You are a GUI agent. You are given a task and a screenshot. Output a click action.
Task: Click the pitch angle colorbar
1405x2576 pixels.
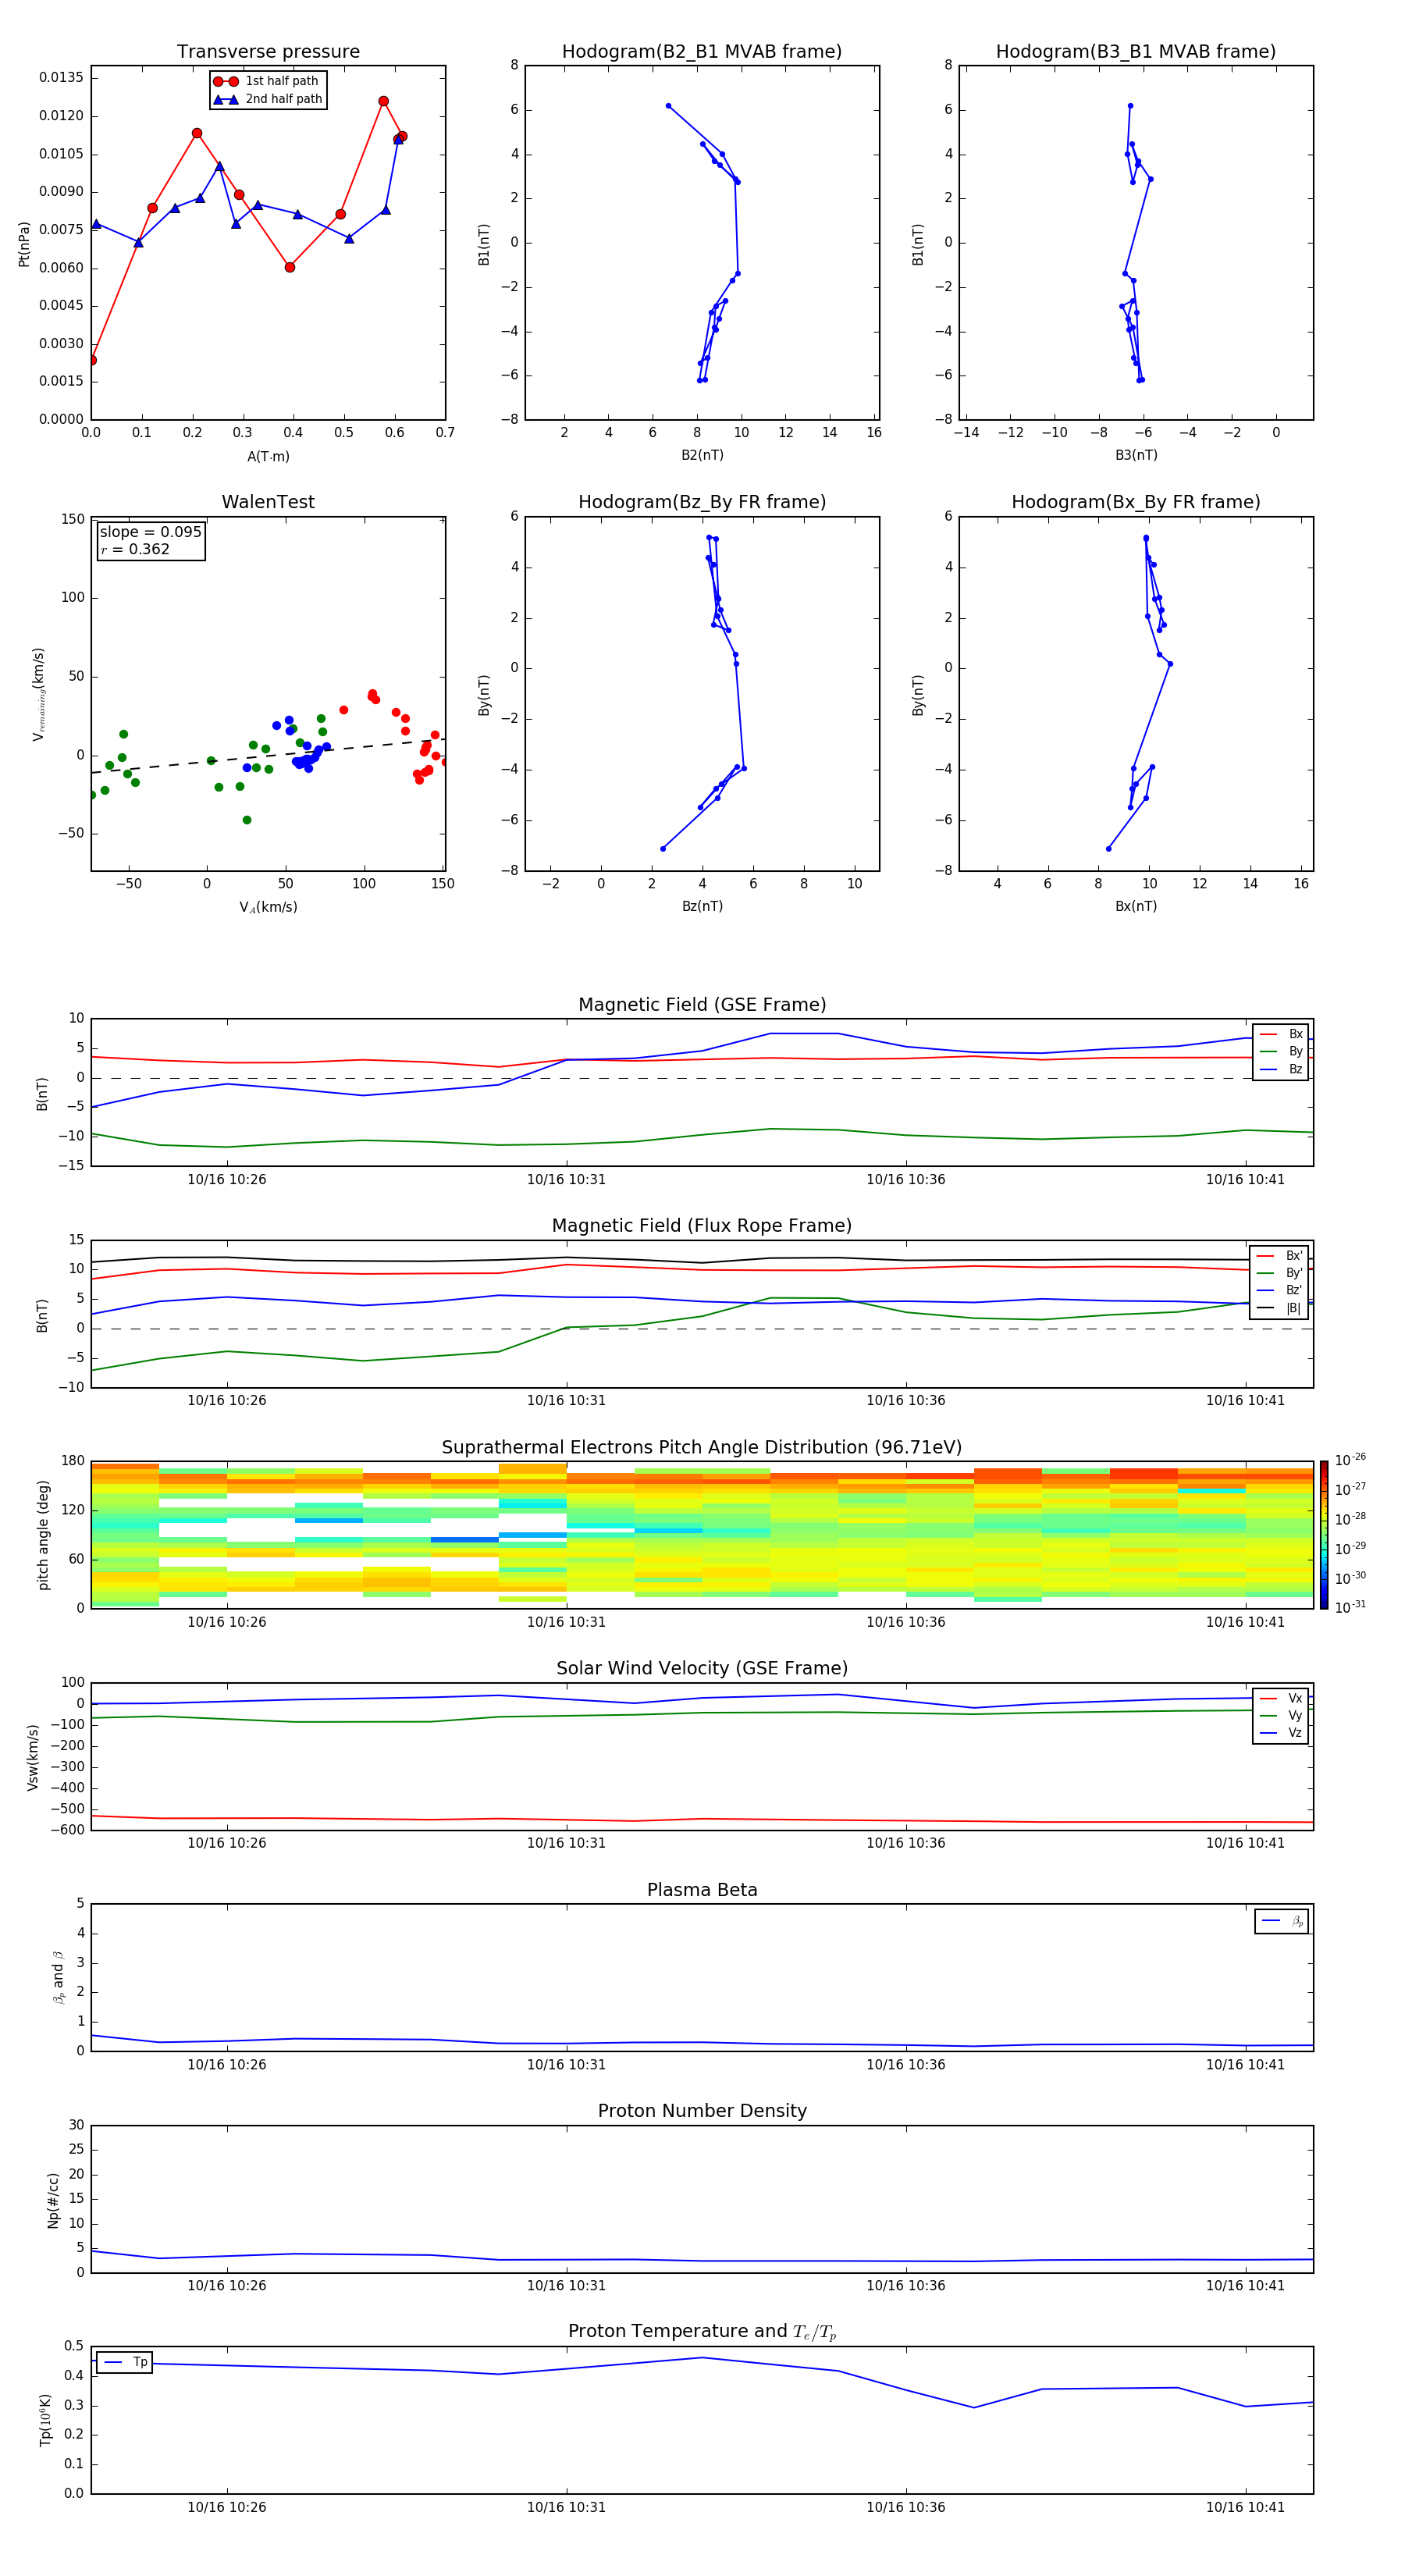(x=1324, y=1535)
